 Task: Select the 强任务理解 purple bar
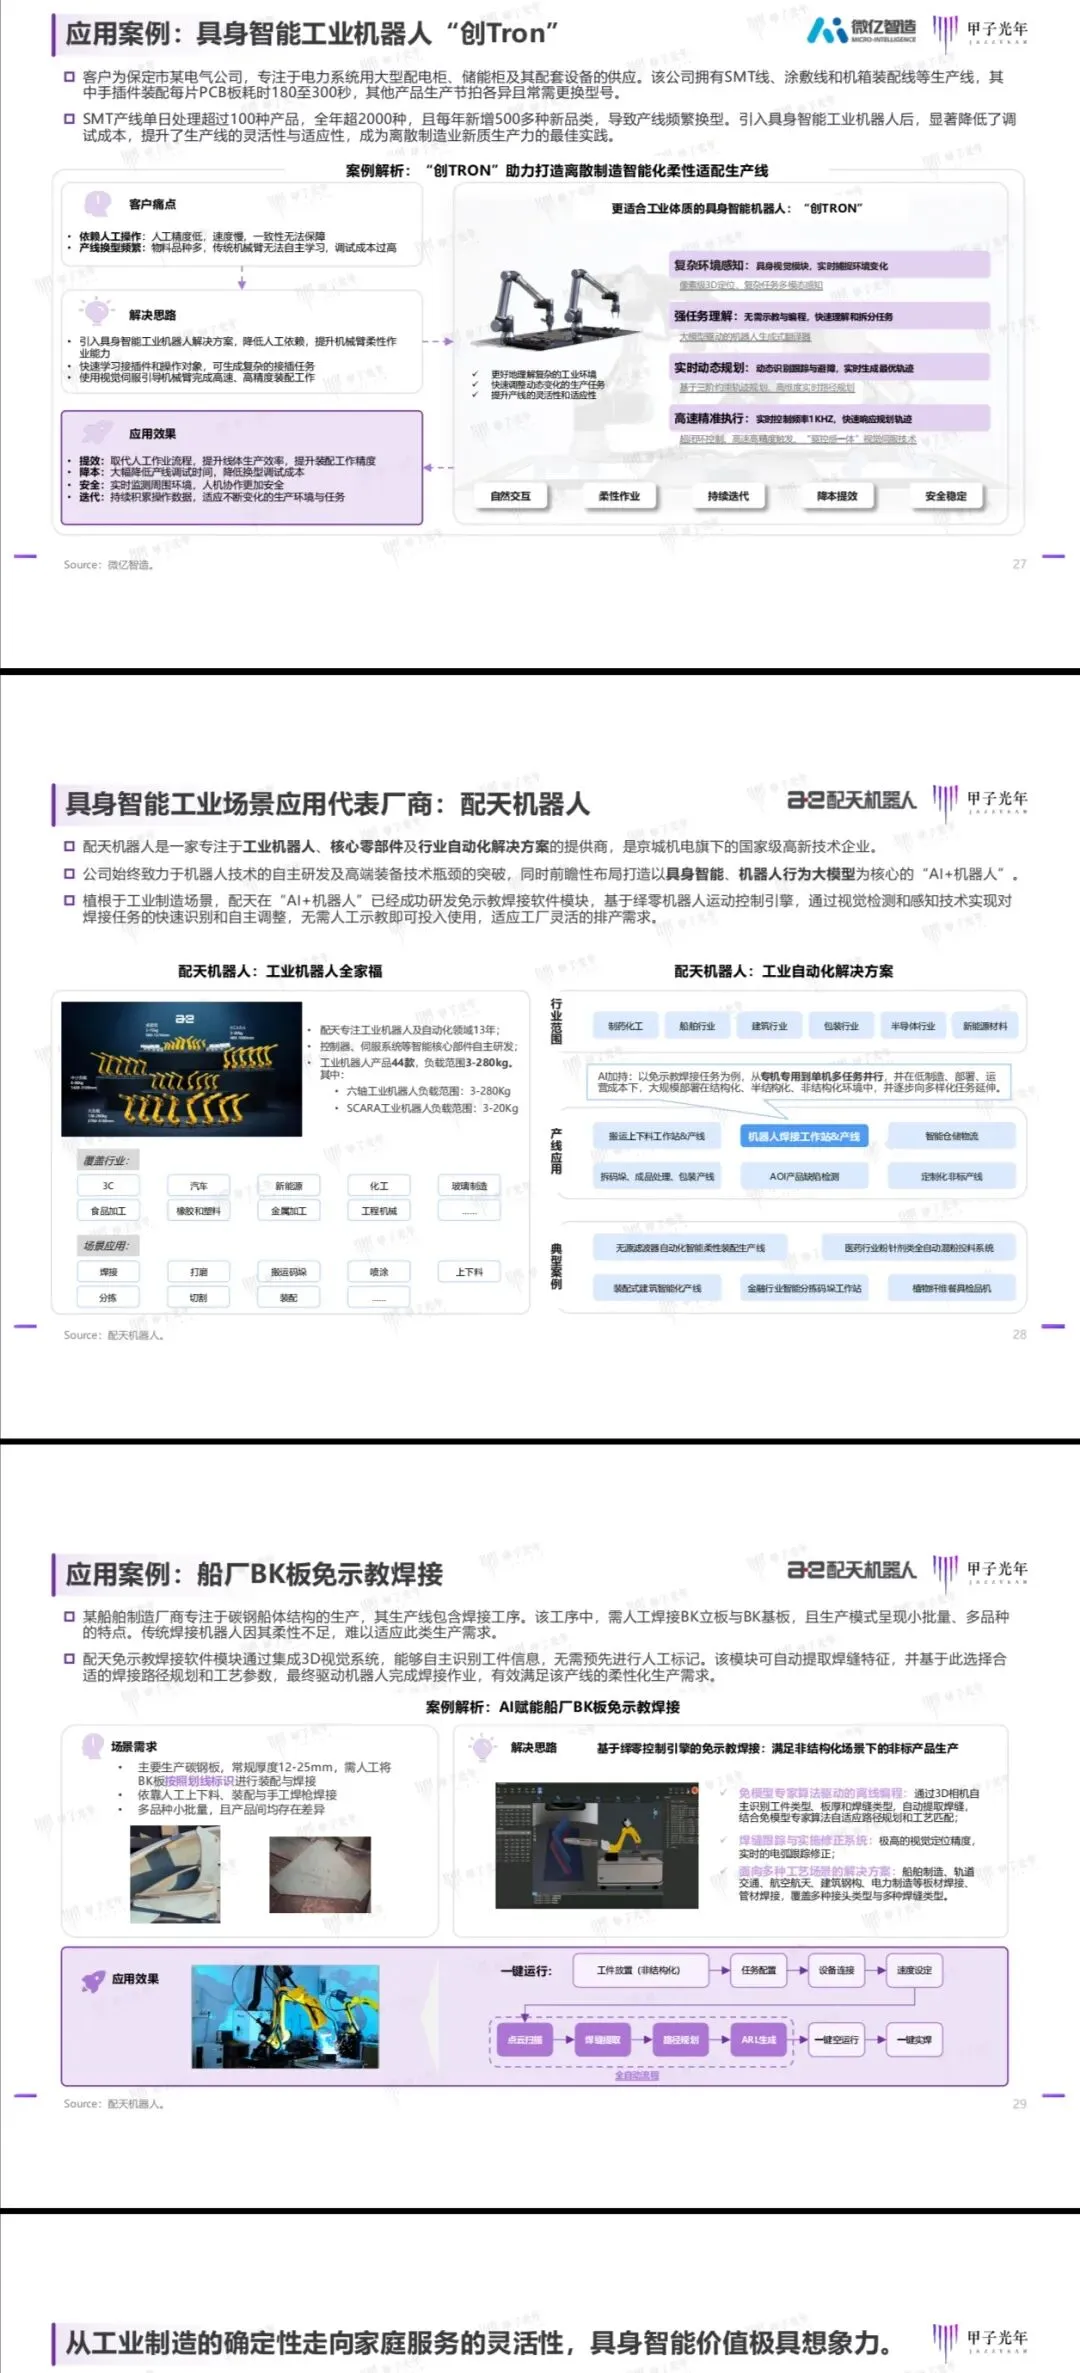tap(830, 316)
